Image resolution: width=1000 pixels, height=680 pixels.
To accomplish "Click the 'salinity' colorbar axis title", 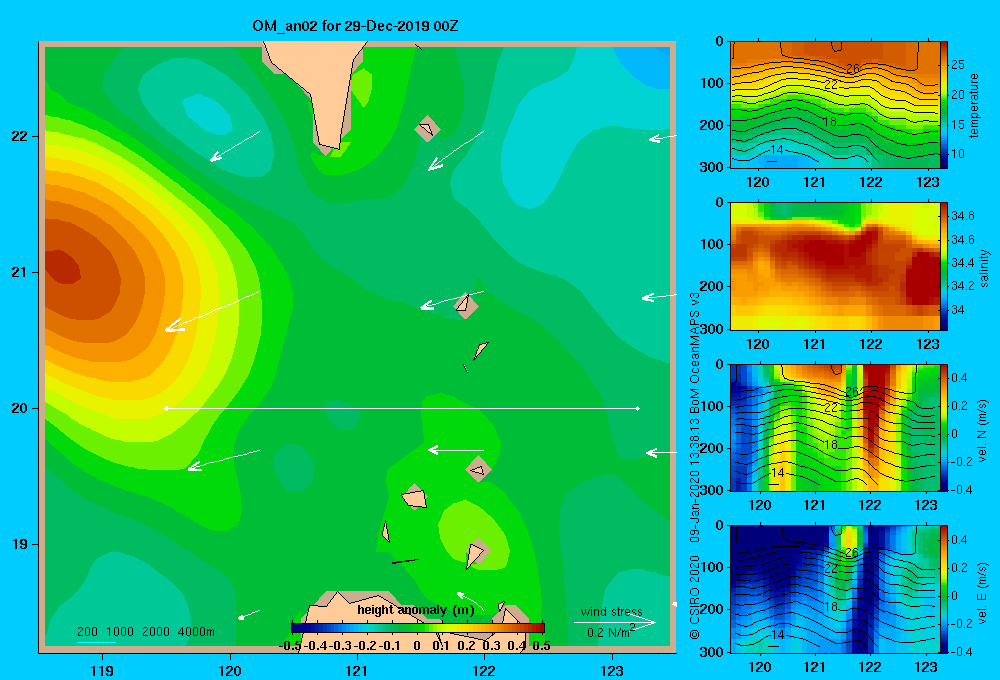I will (x=985, y=268).
